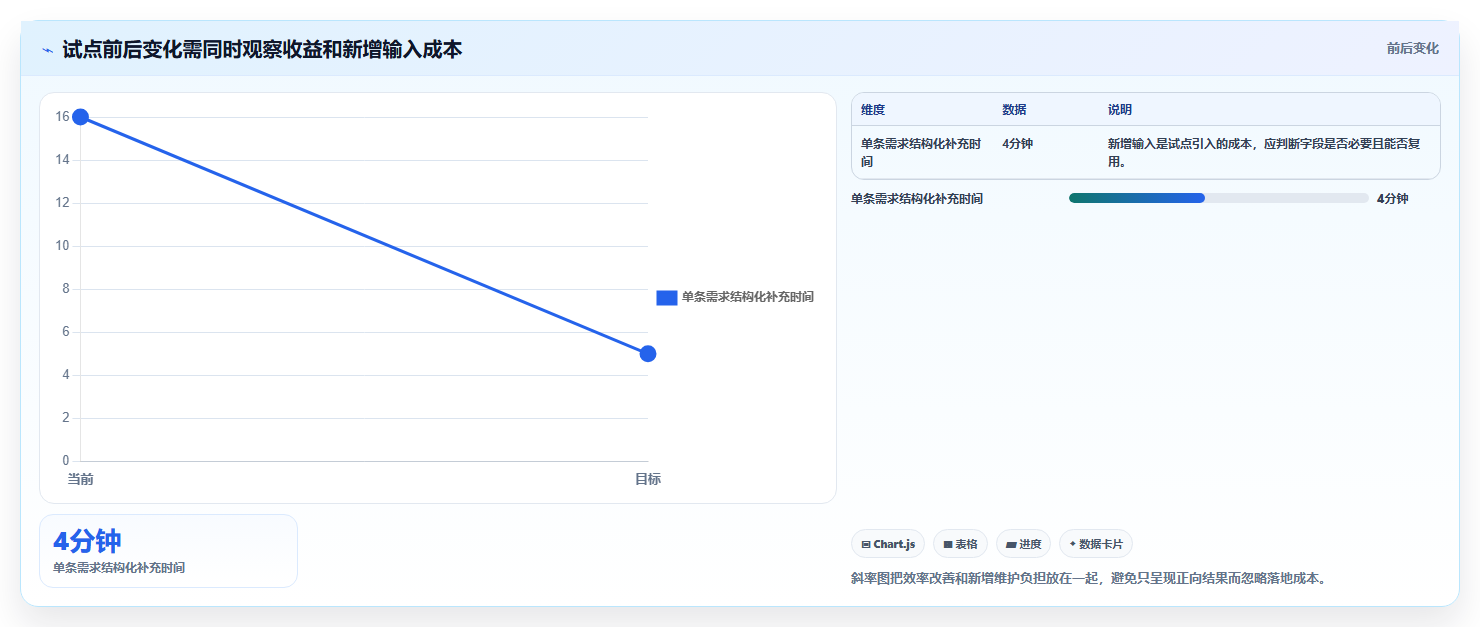The height and width of the screenshot is (627, 1480).
Task: Click the data card caption 单条需求结构化补充时间
Action: (x=119, y=567)
